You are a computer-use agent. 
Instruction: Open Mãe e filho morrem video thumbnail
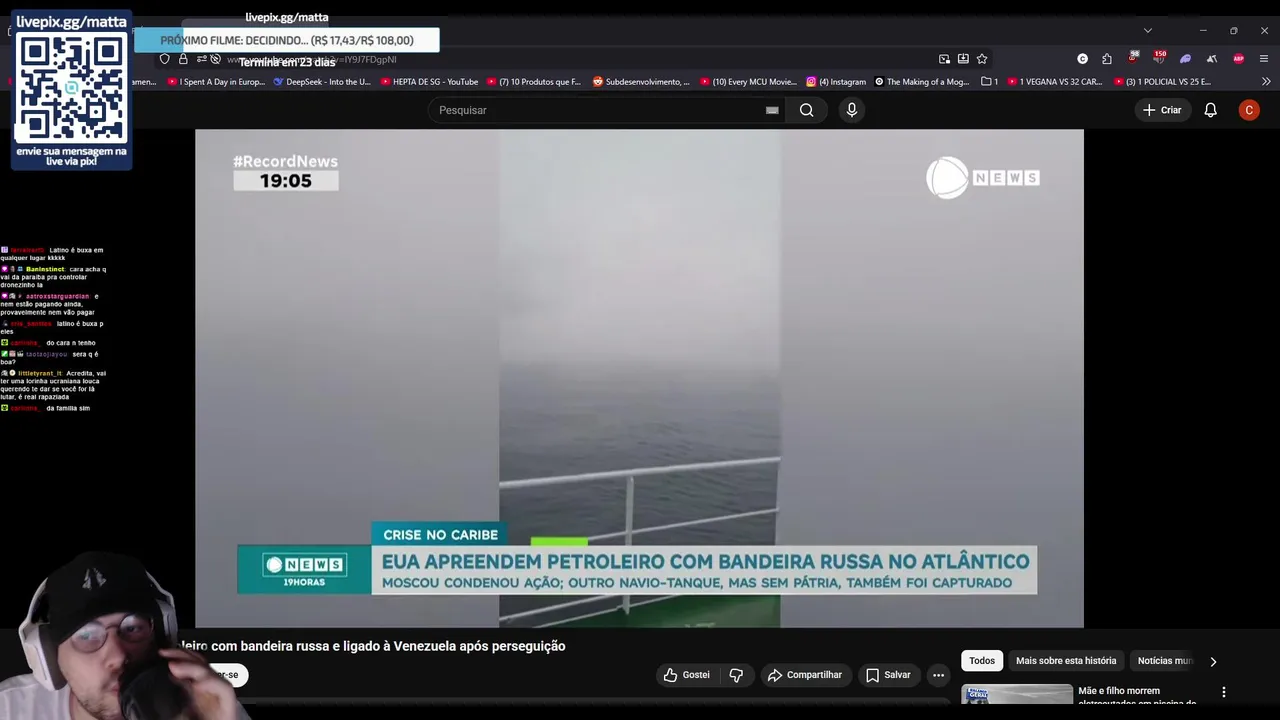pos(1017,694)
